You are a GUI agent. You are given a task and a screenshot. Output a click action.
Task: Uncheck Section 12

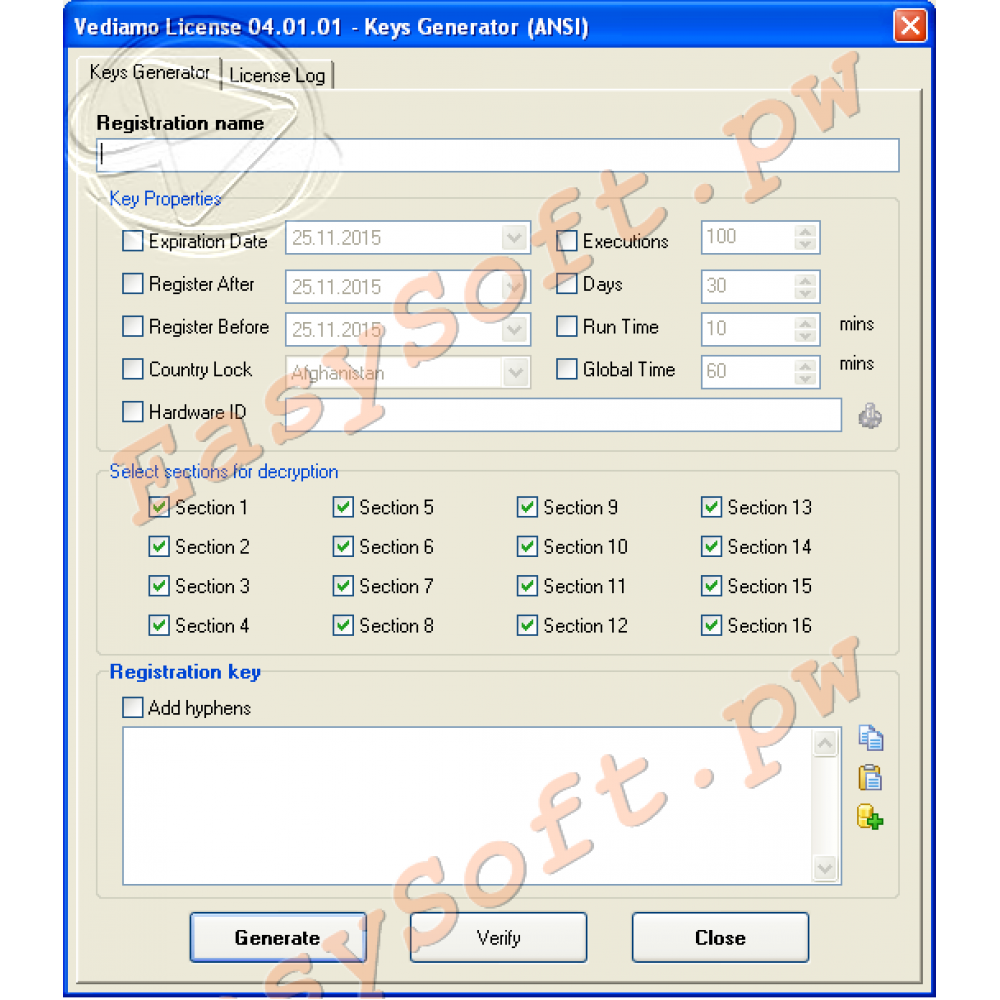527,626
